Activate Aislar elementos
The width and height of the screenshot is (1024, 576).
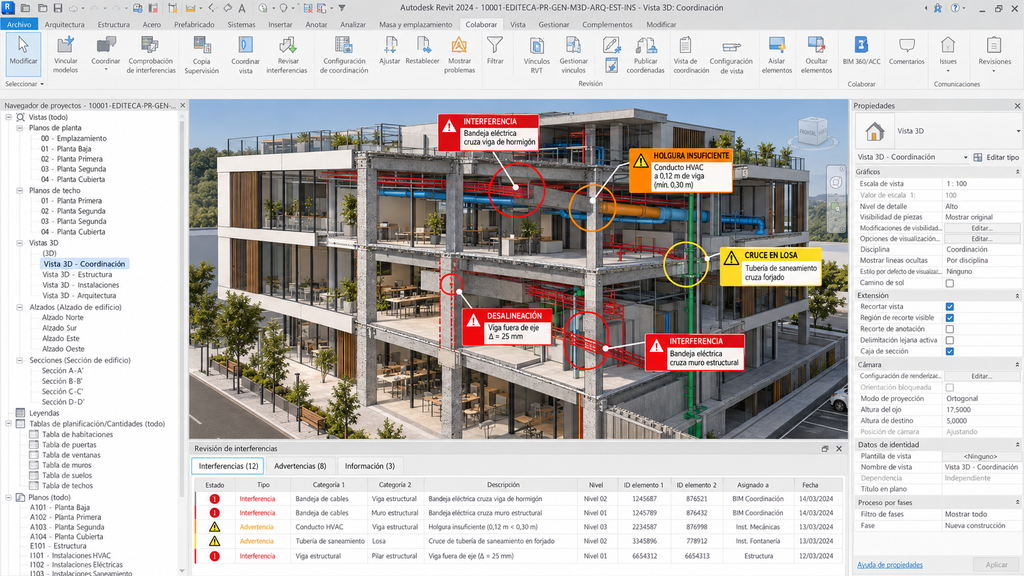777,54
